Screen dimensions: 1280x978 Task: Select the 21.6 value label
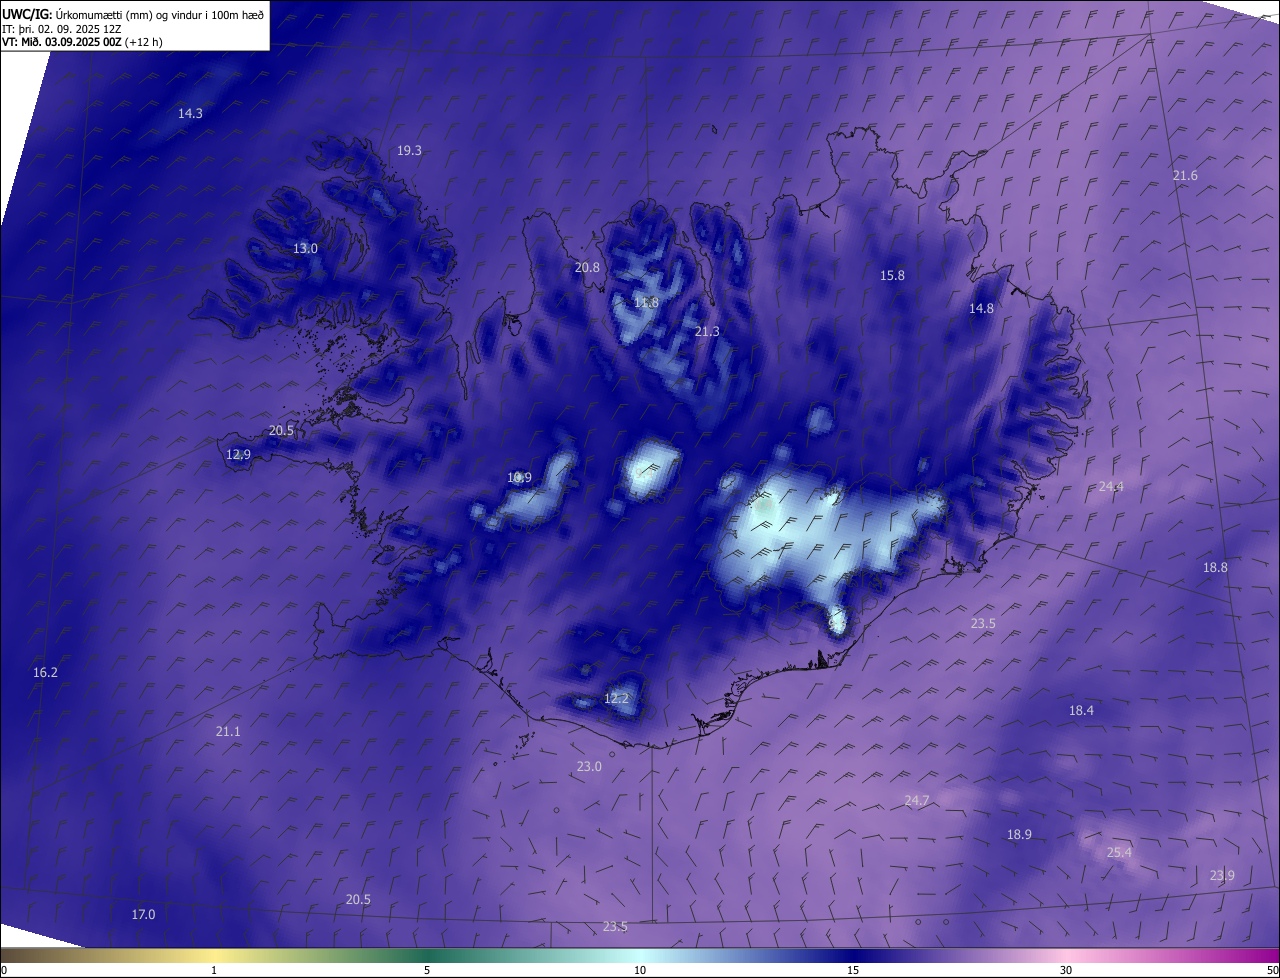click(x=1185, y=176)
